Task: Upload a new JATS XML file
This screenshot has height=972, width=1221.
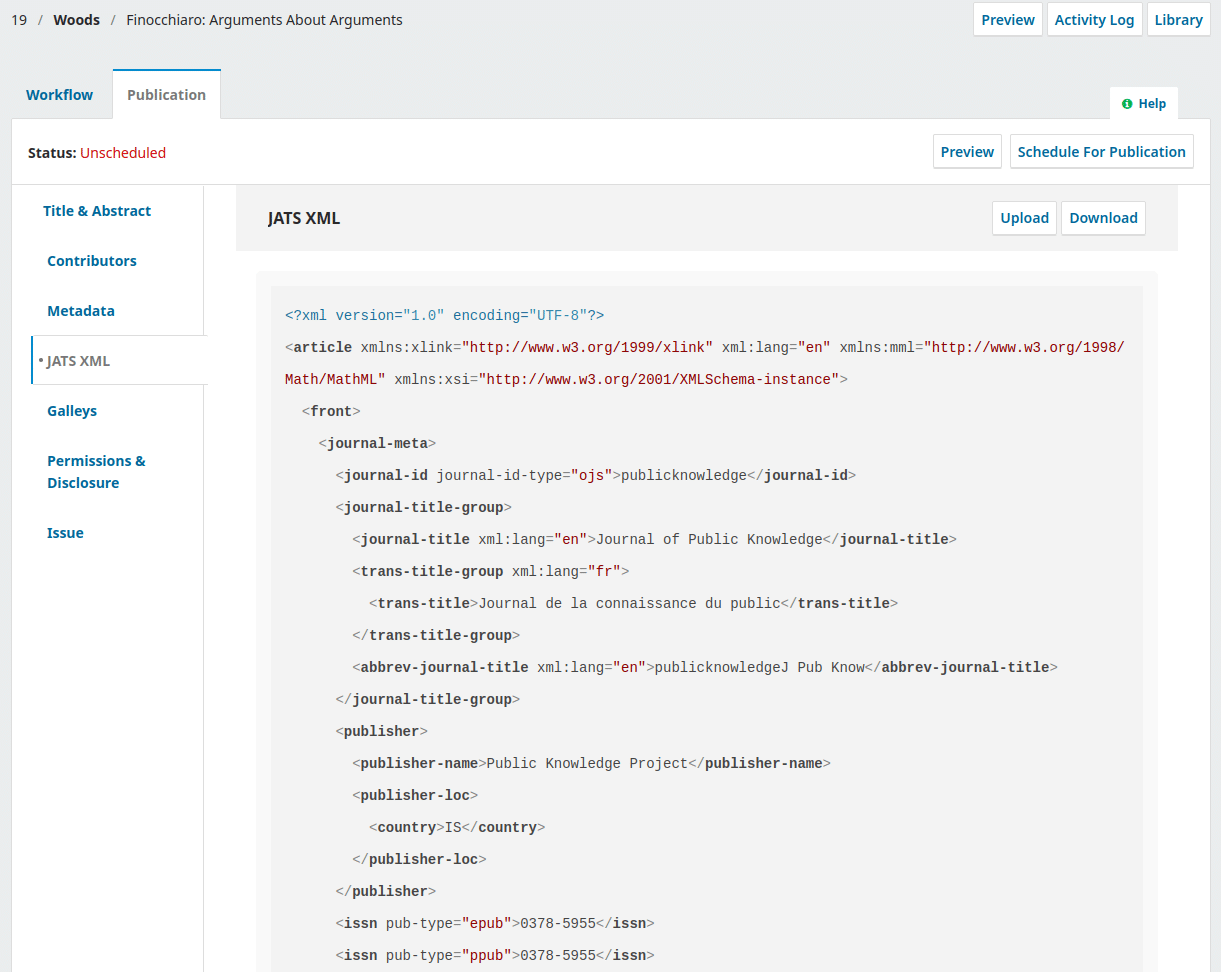Action: (x=1024, y=218)
